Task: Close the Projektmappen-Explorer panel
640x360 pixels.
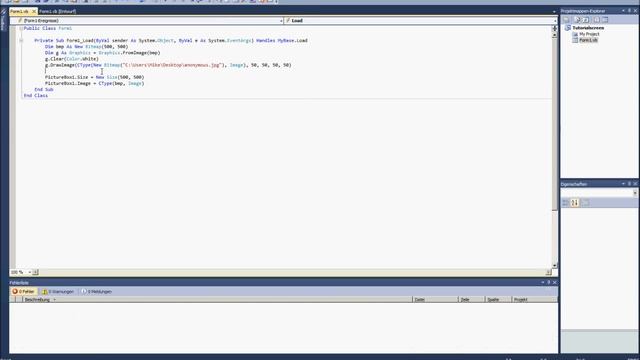Action: pos(635,11)
